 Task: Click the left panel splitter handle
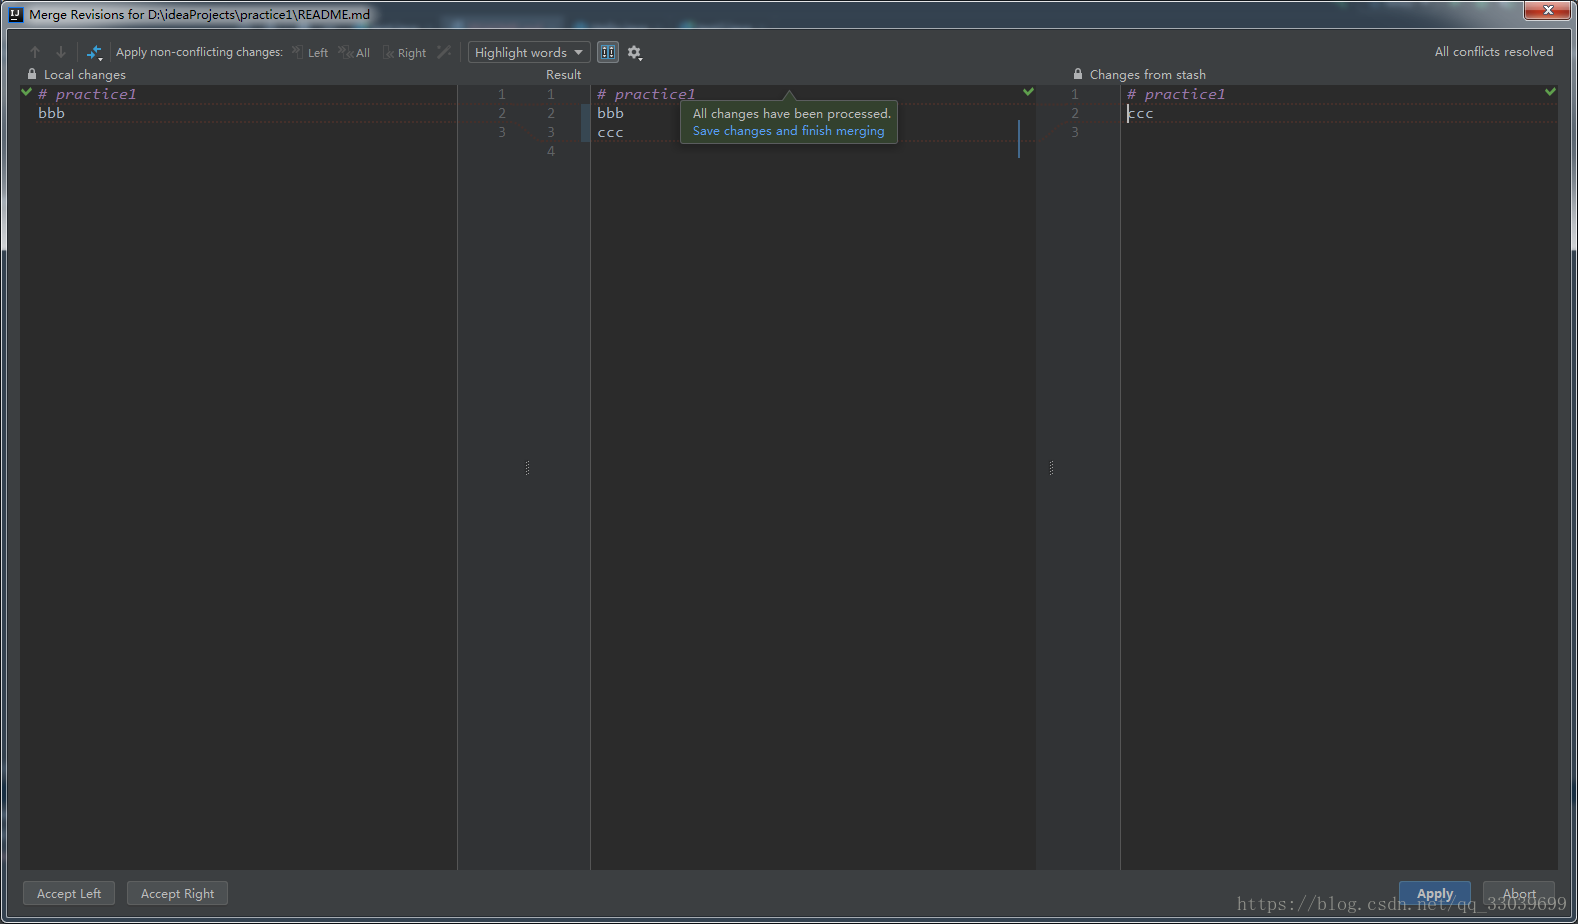pyautogui.click(x=527, y=468)
